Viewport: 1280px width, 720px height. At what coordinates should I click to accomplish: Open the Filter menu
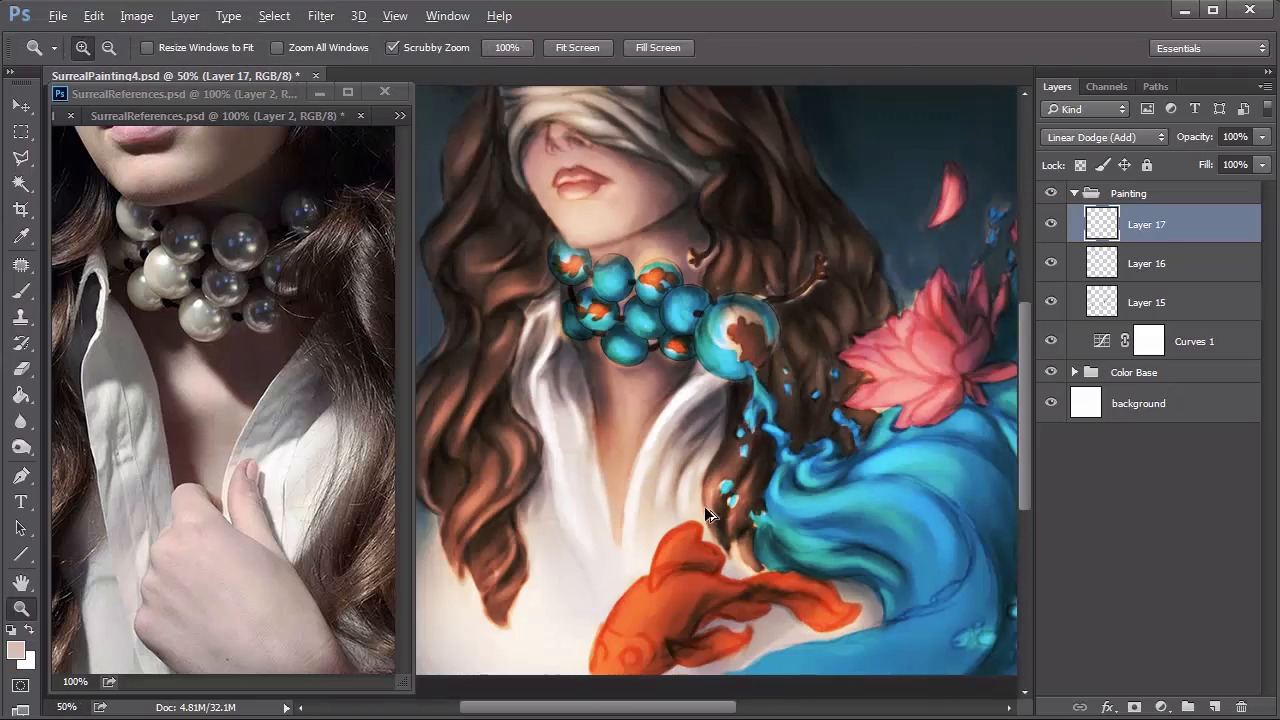pyautogui.click(x=321, y=16)
